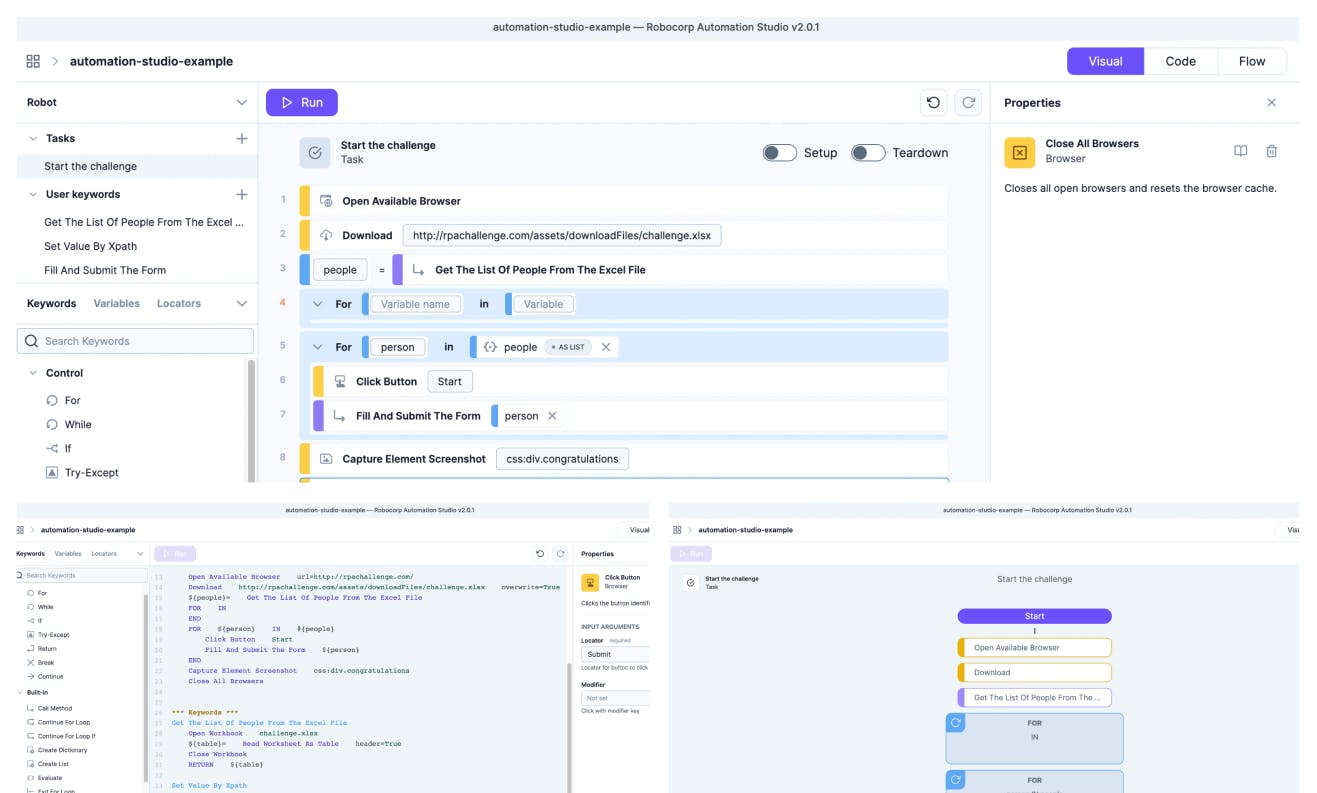Screen dimensions: 1317x793
Task: Undo in the bottom-left code window
Action: pyautogui.click(x=541, y=553)
